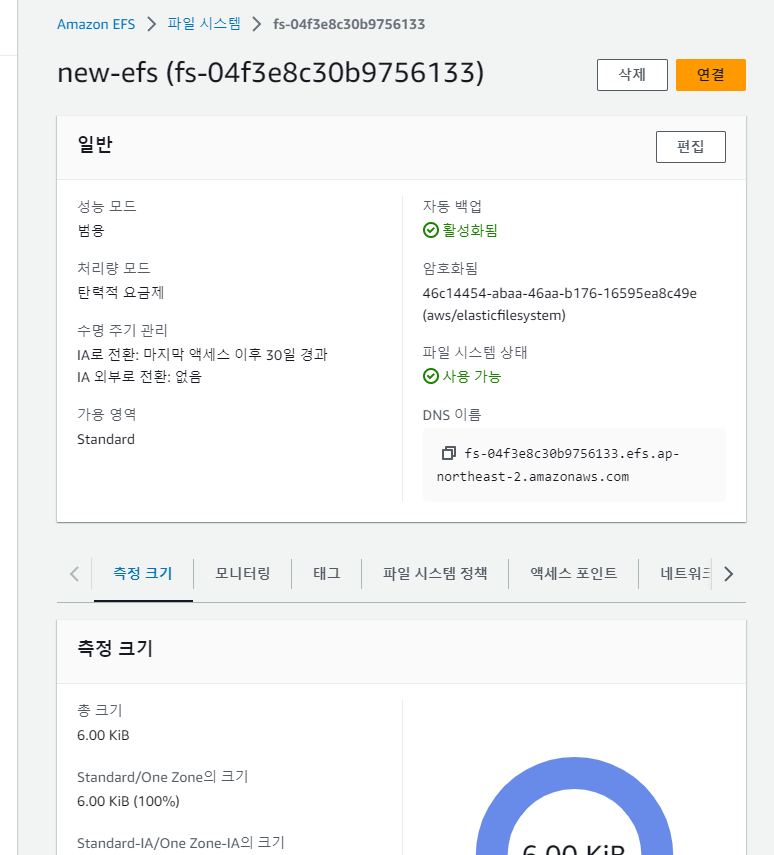Click the 탄력적 요금제 throughput value
Screen dimensions: 774x855
121,293
